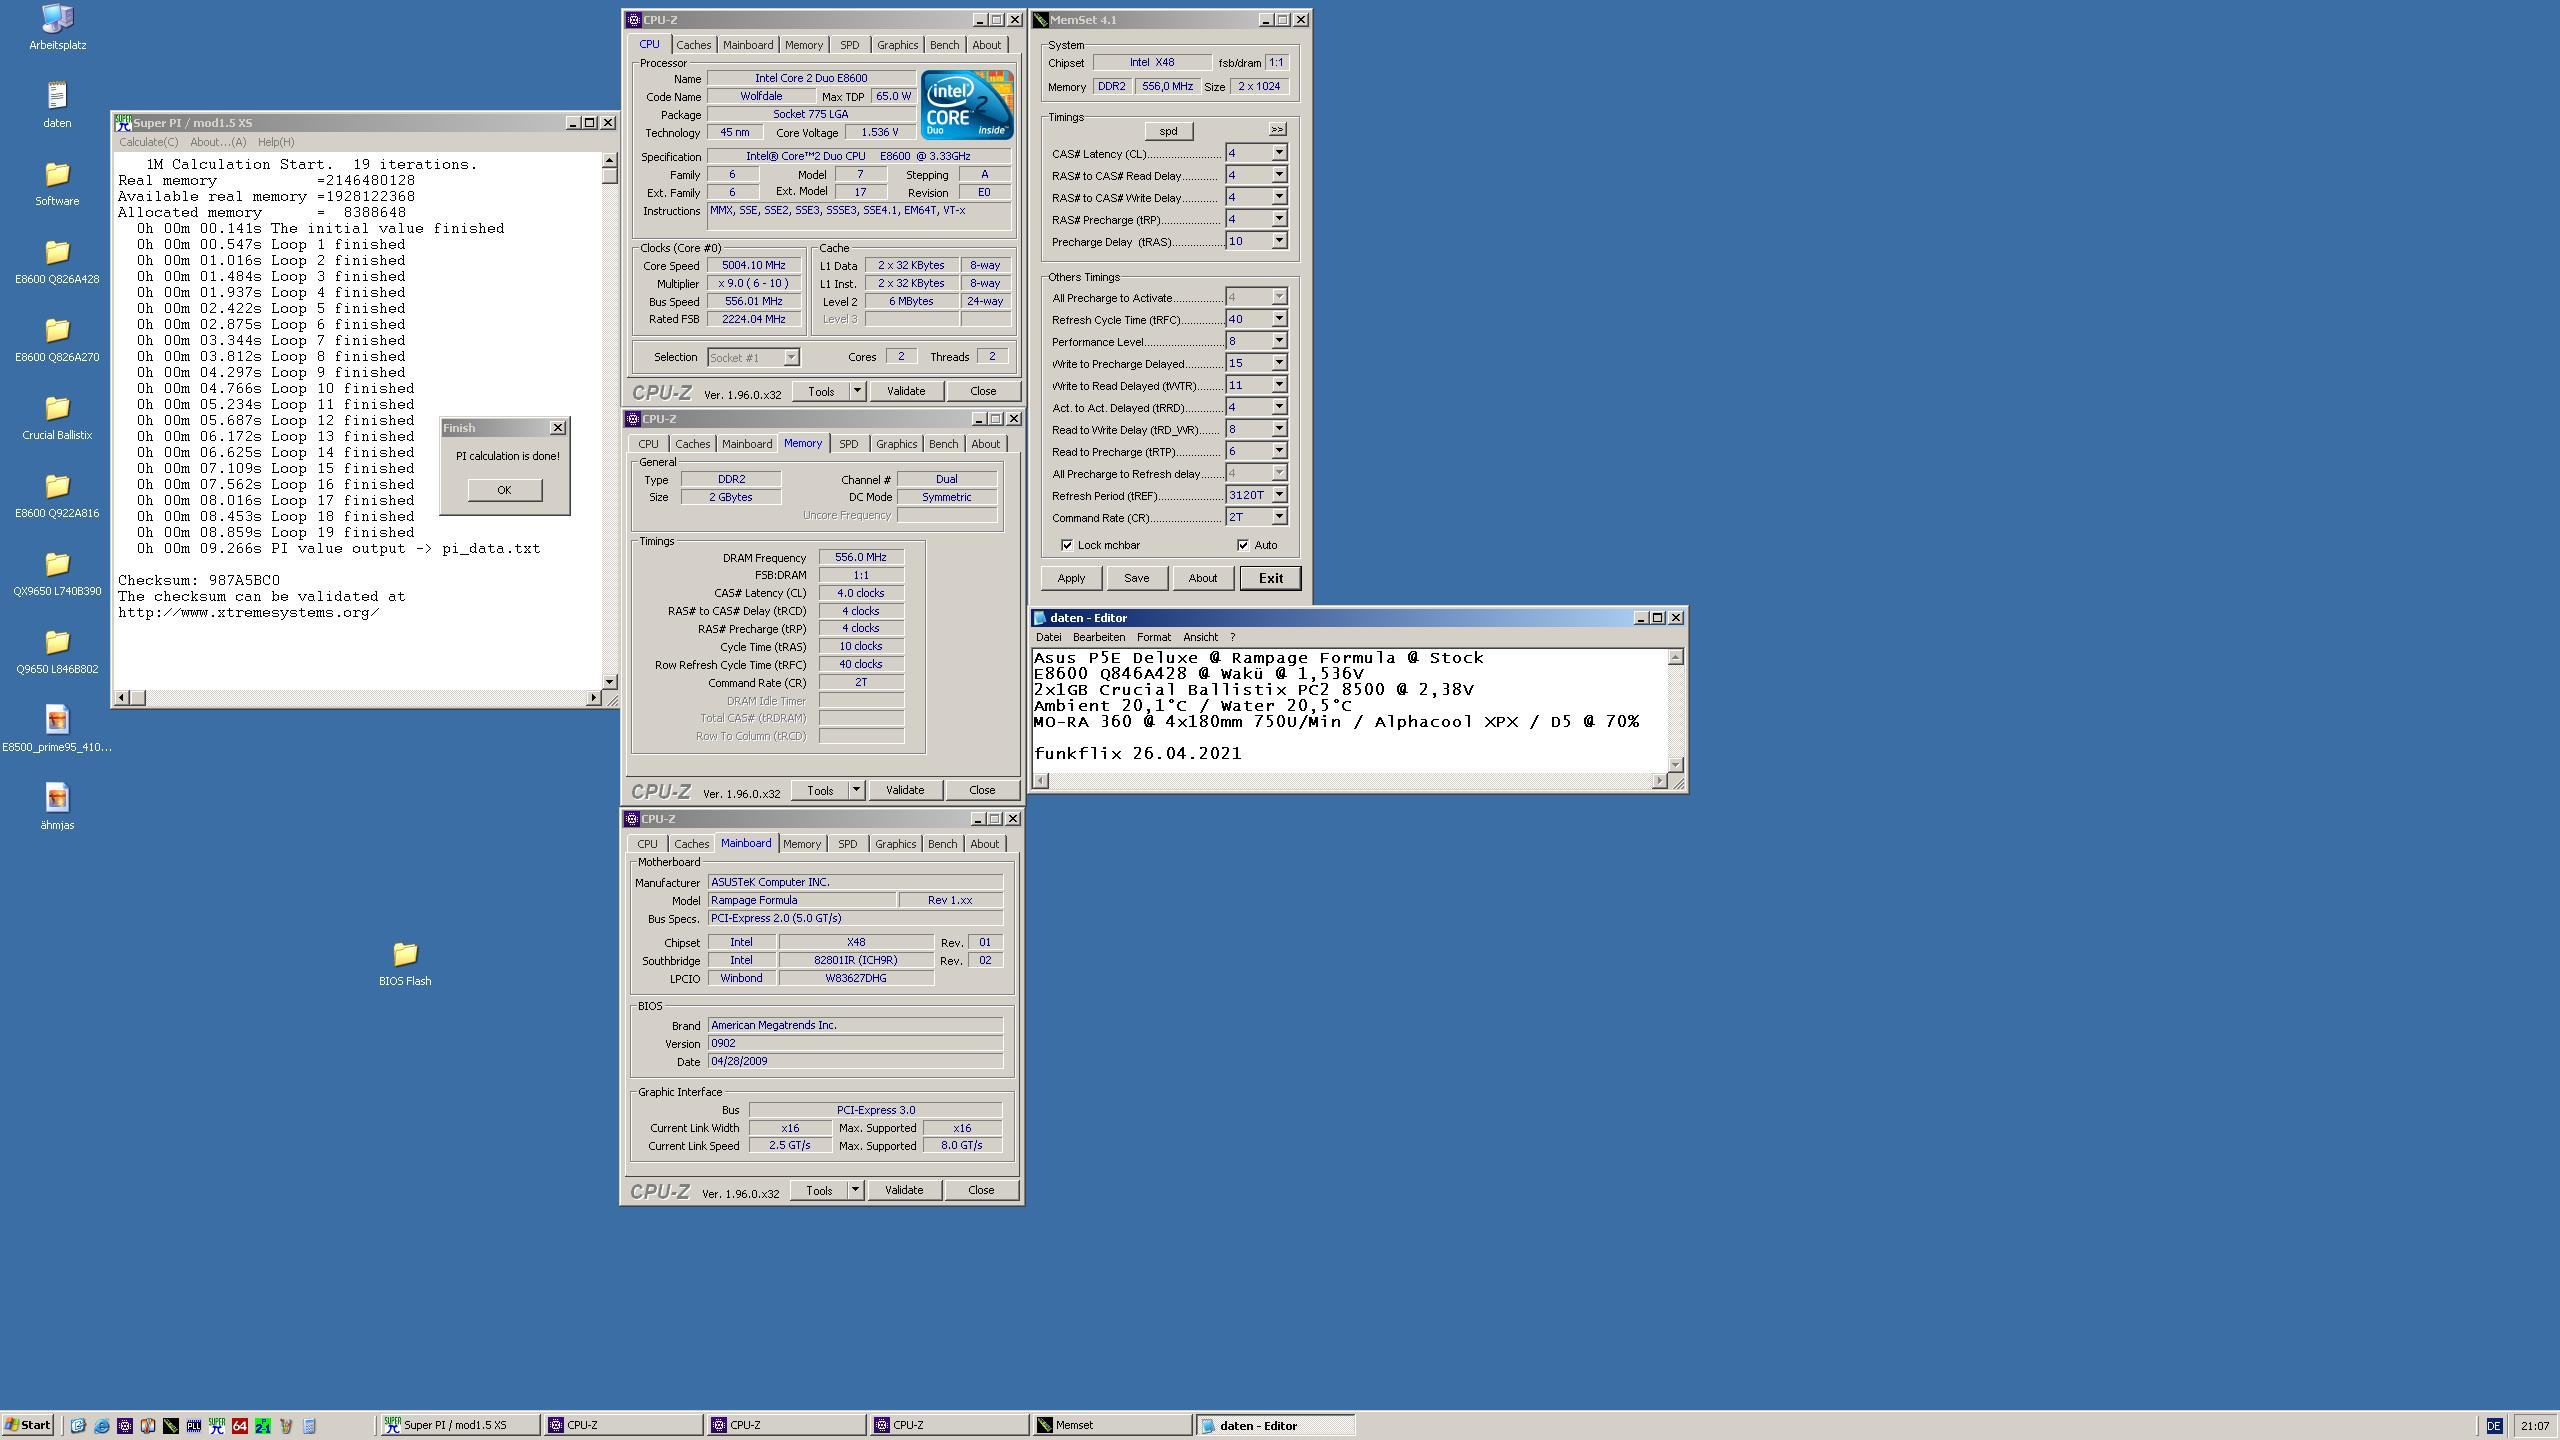Toggle the Auto checkbox in MemSet

pos(1243,545)
